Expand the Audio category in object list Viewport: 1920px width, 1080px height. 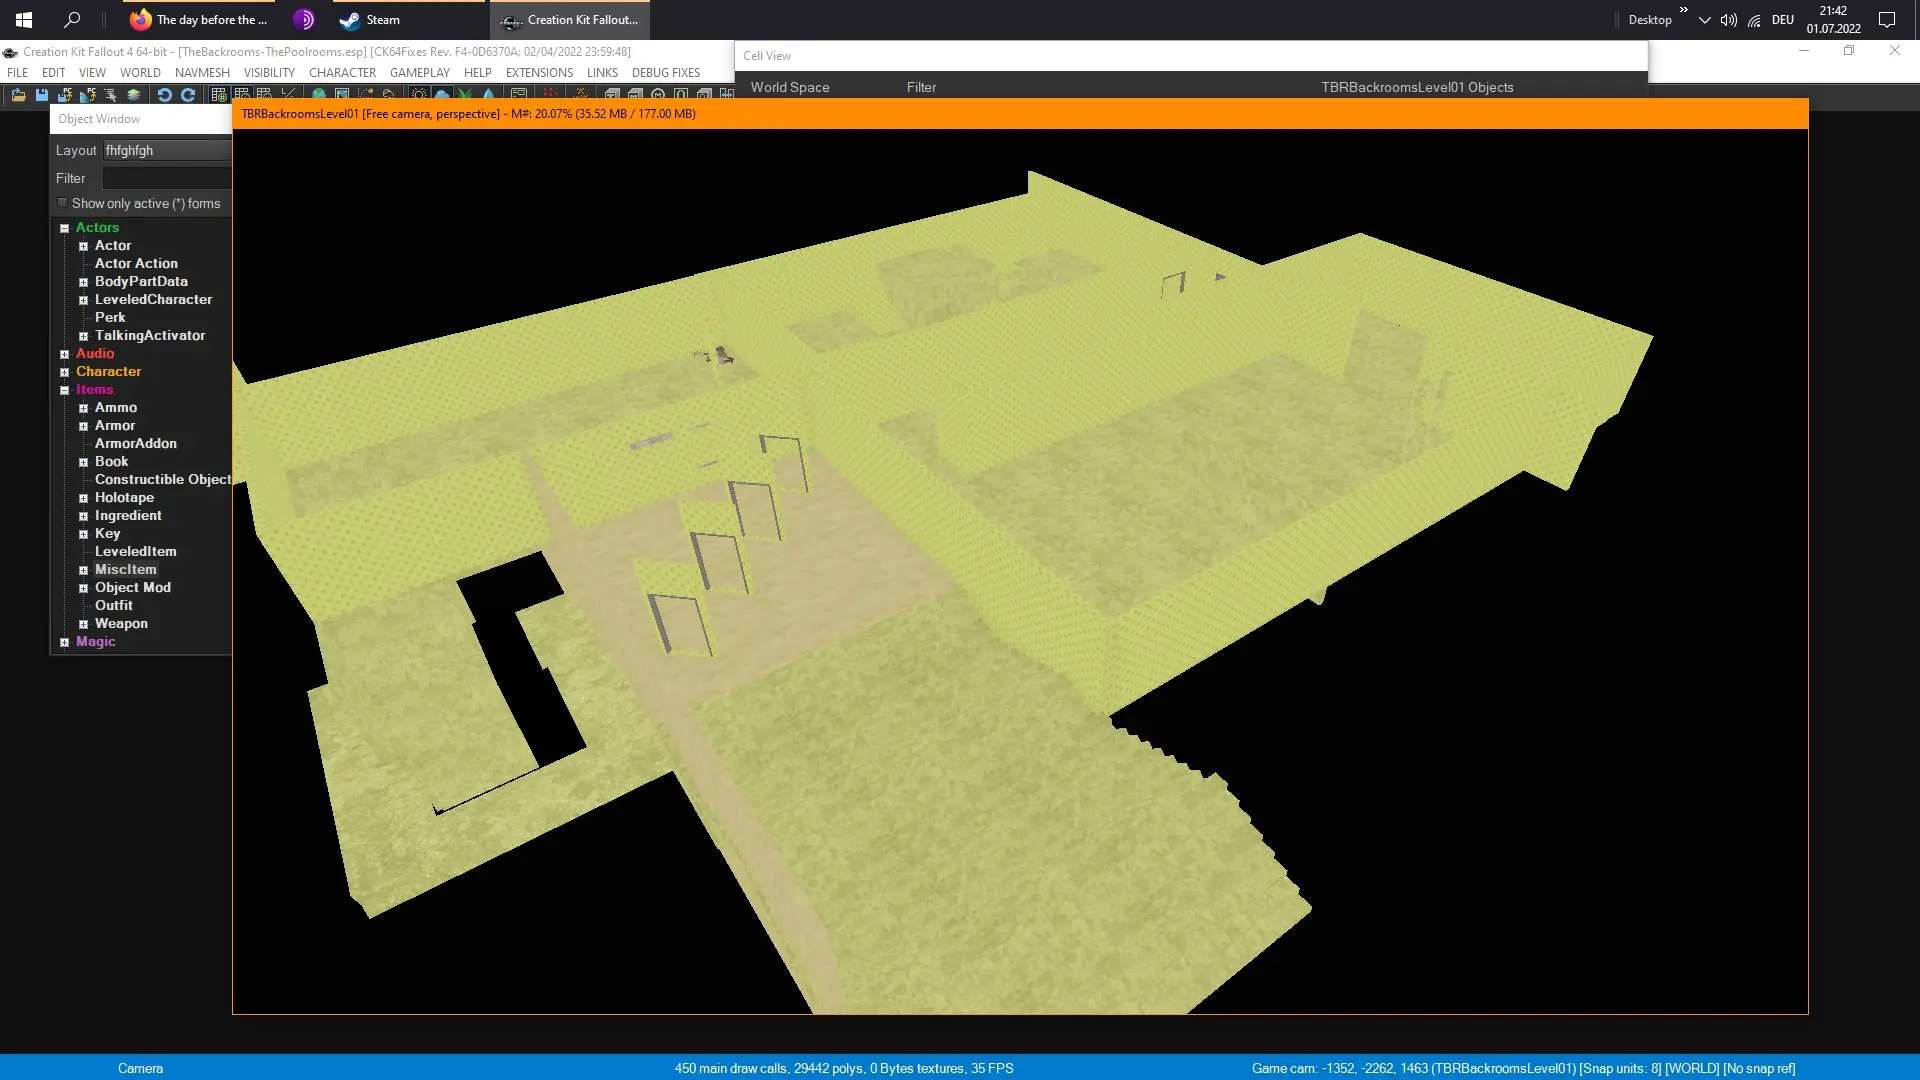click(63, 353)
